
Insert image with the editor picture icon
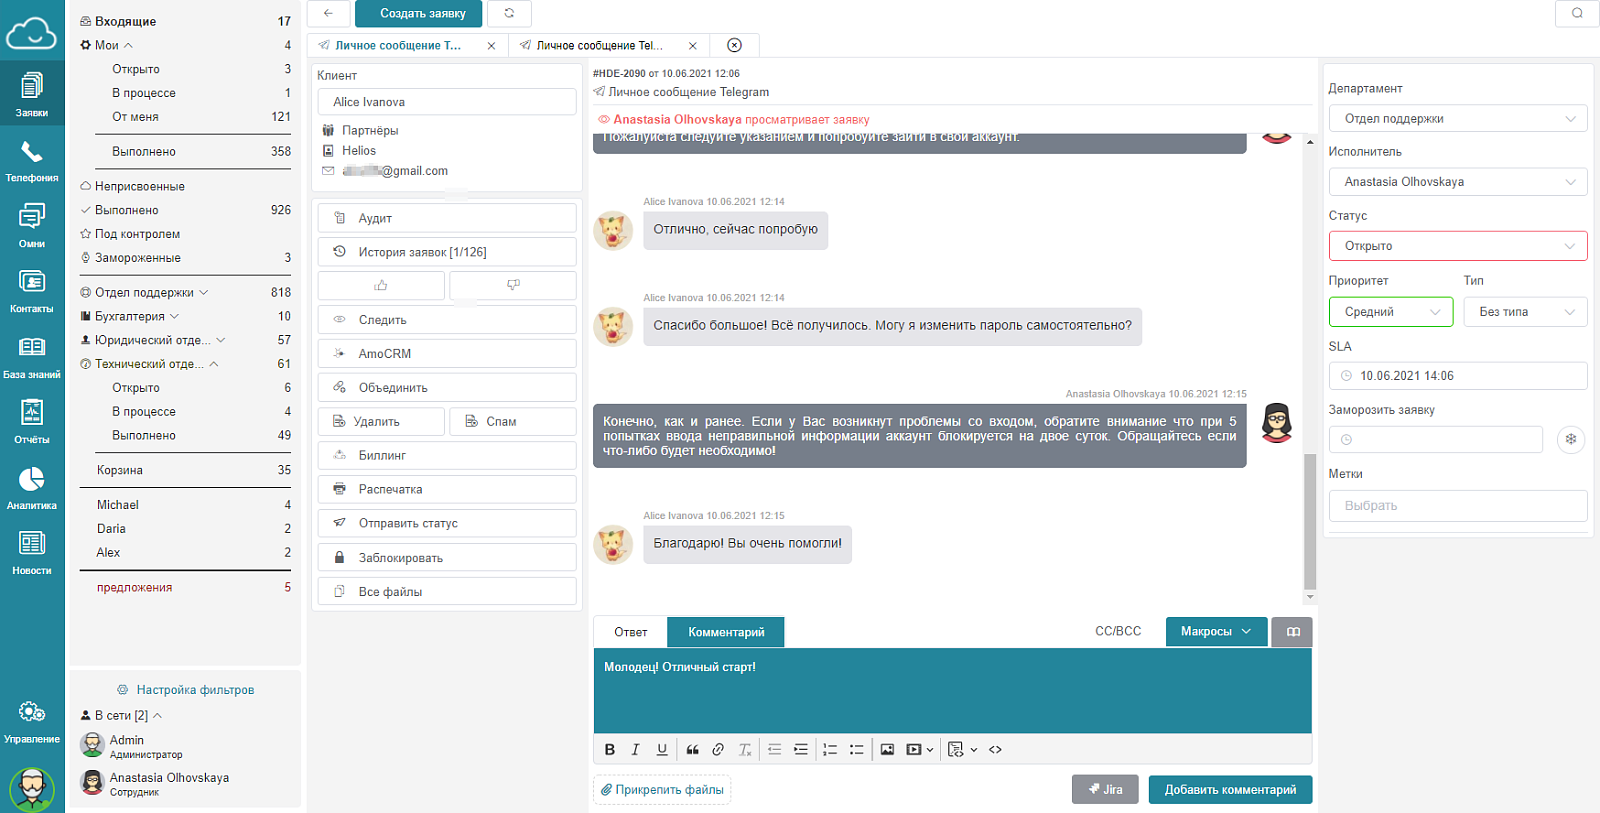click(x=887, y=749)
